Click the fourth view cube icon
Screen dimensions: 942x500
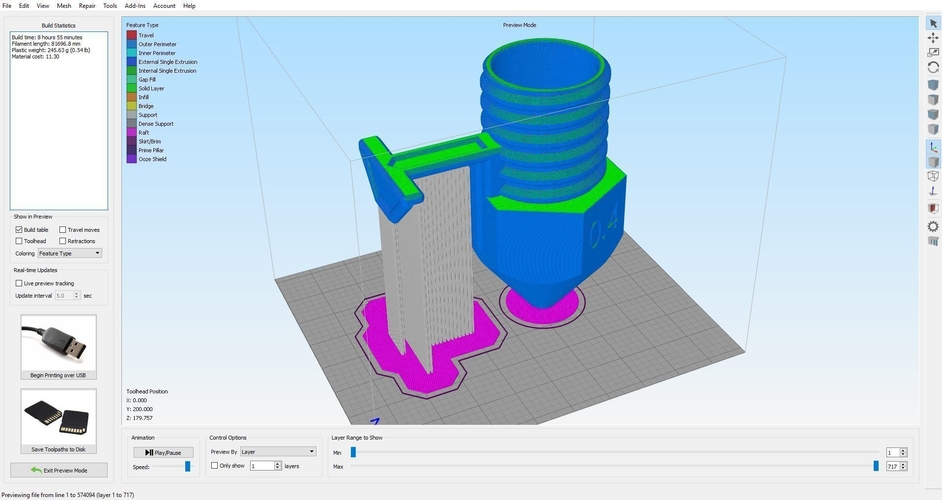[932, 129]
